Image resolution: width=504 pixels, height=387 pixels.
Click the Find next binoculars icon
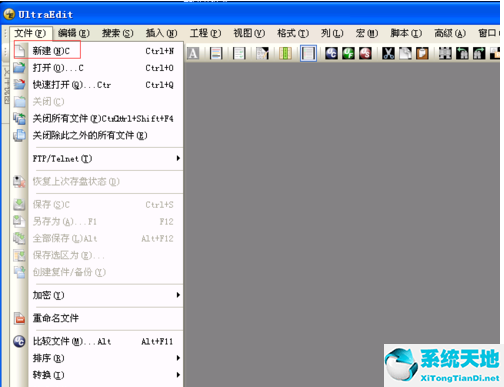(x=479, y=53)
